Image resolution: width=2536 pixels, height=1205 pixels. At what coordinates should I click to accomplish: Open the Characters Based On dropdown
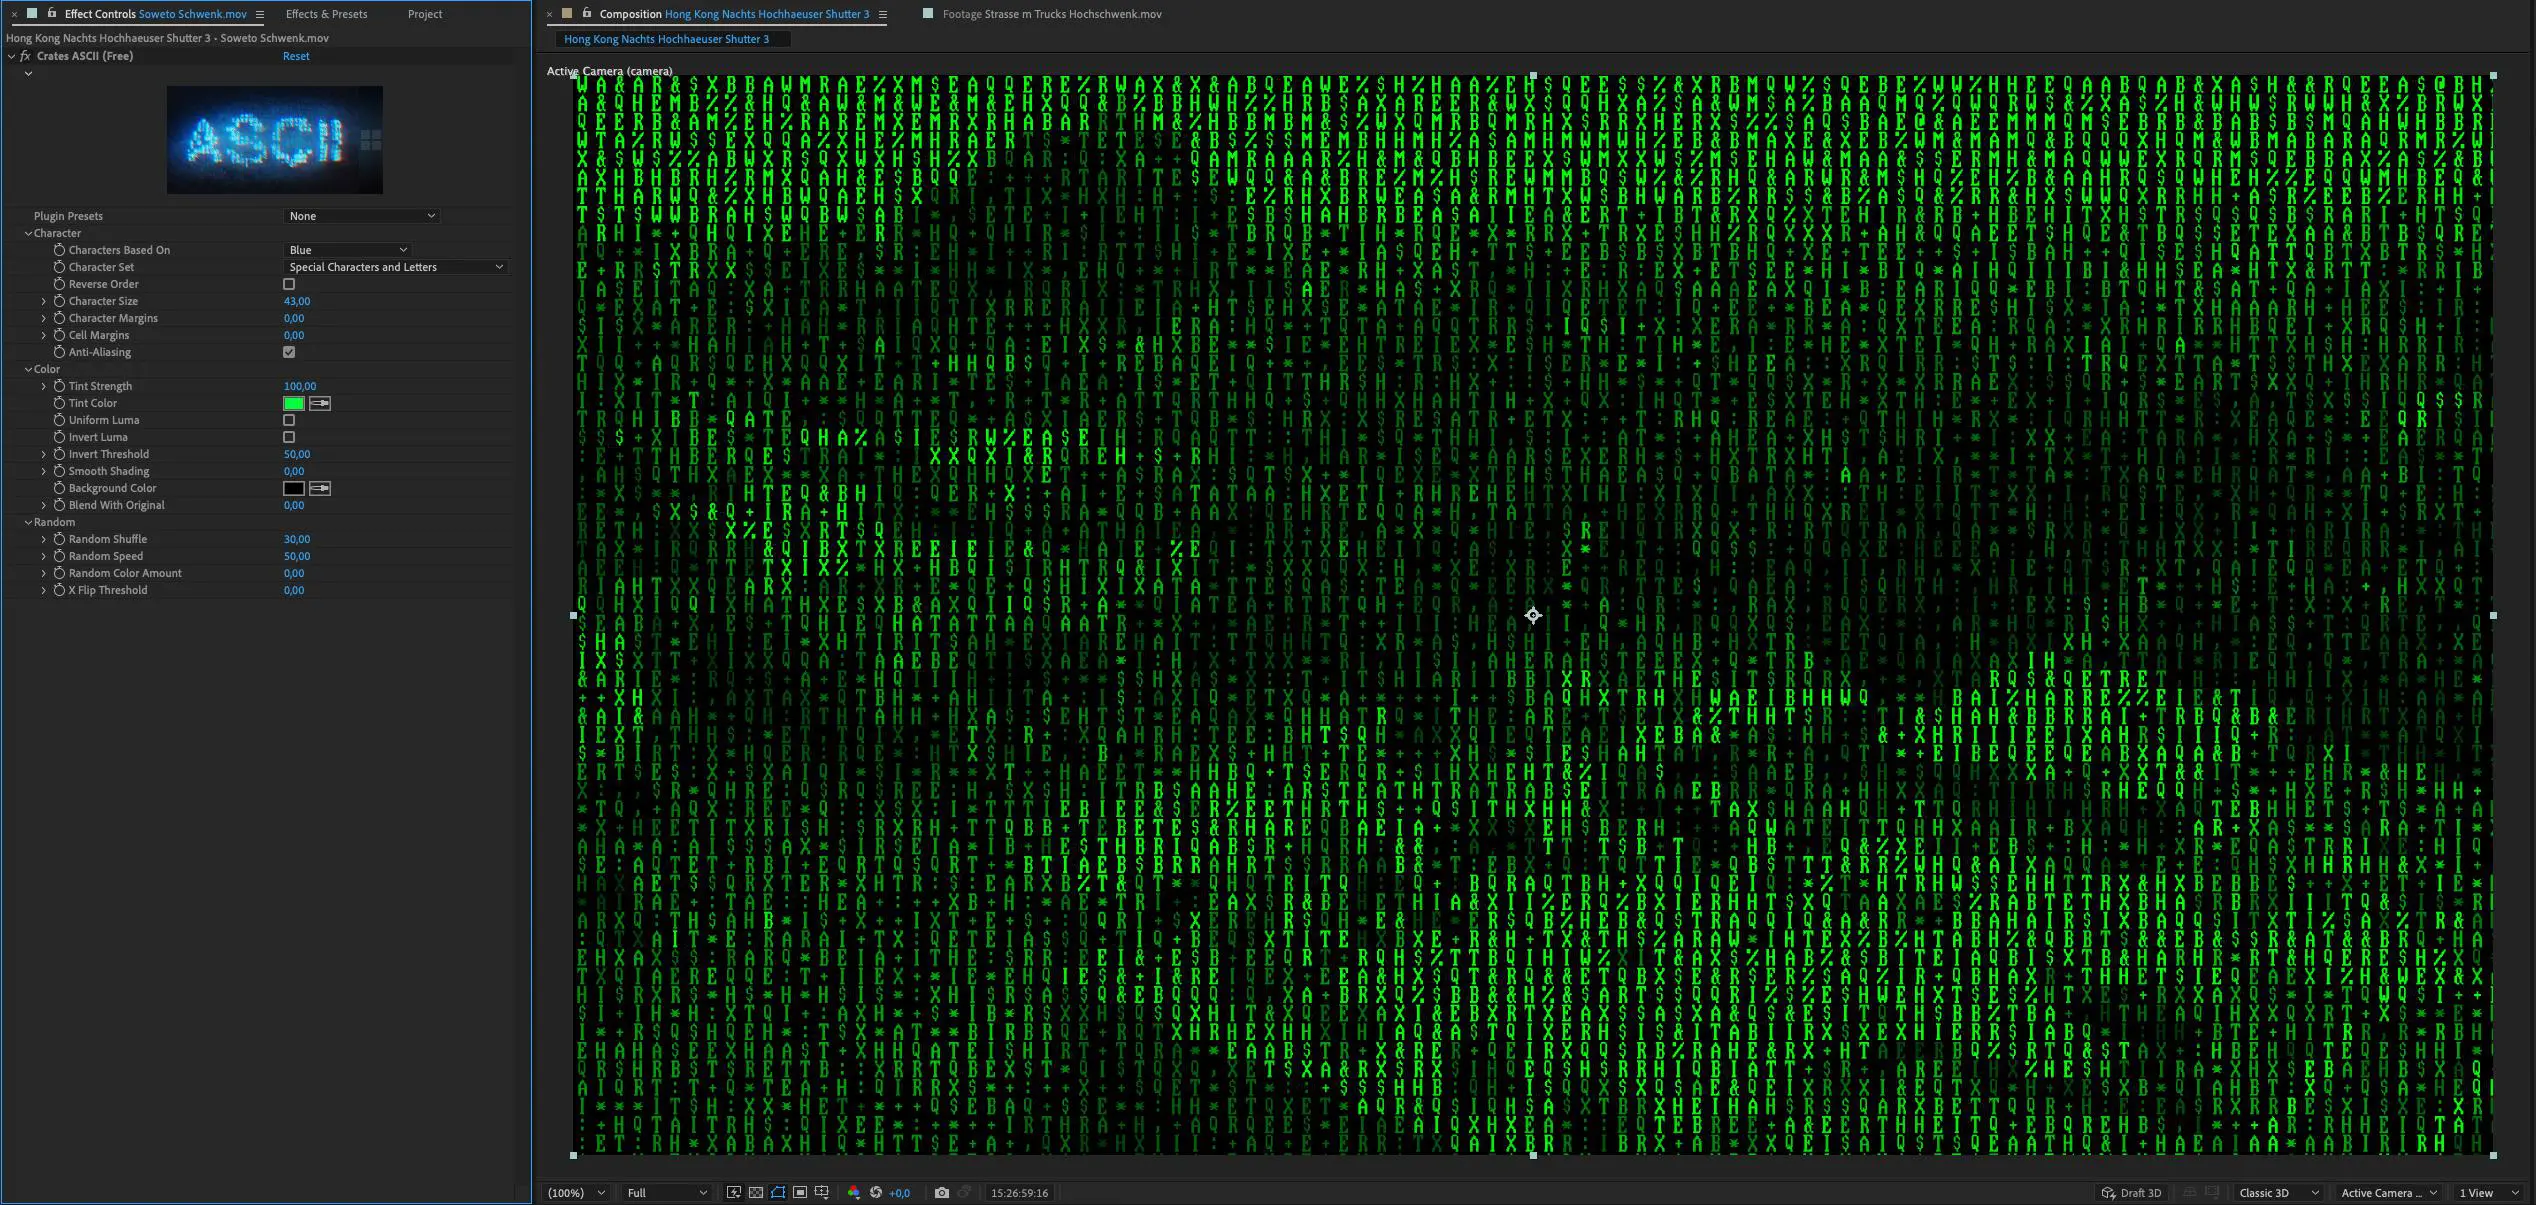point(347,250)
